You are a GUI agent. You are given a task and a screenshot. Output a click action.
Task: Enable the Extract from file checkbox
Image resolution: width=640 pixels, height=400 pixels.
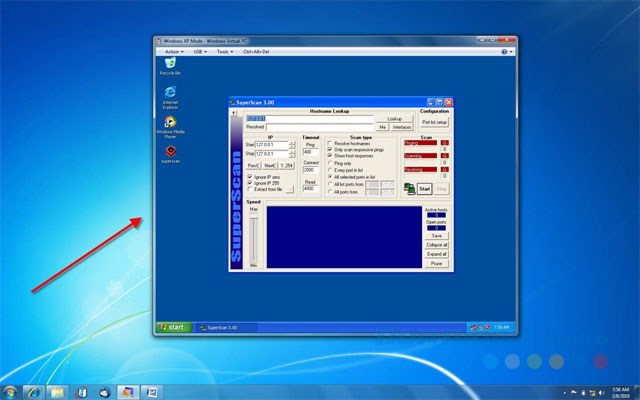(250, 189)
